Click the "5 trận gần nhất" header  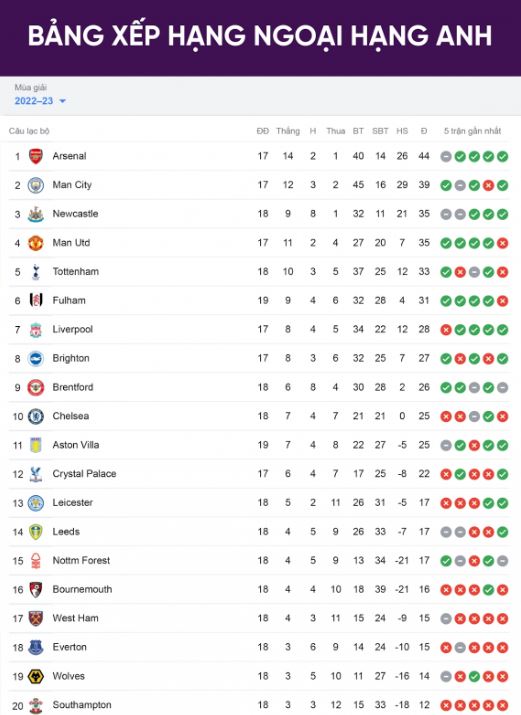coord(472,131)
